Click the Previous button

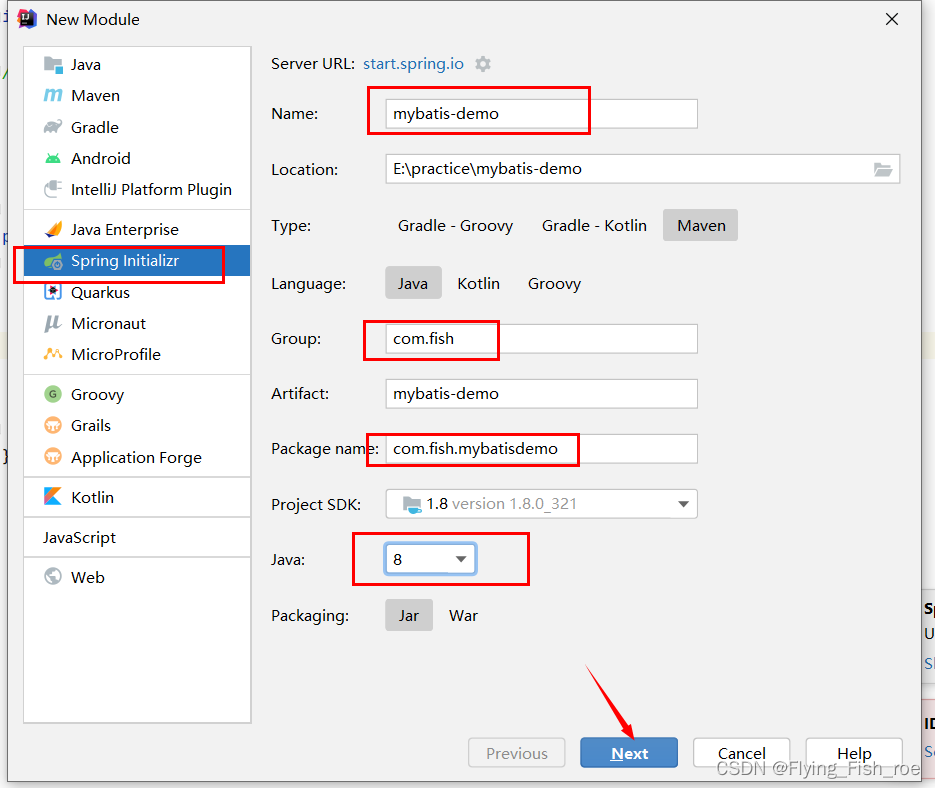pyautogui.click(x=516, y=753)
